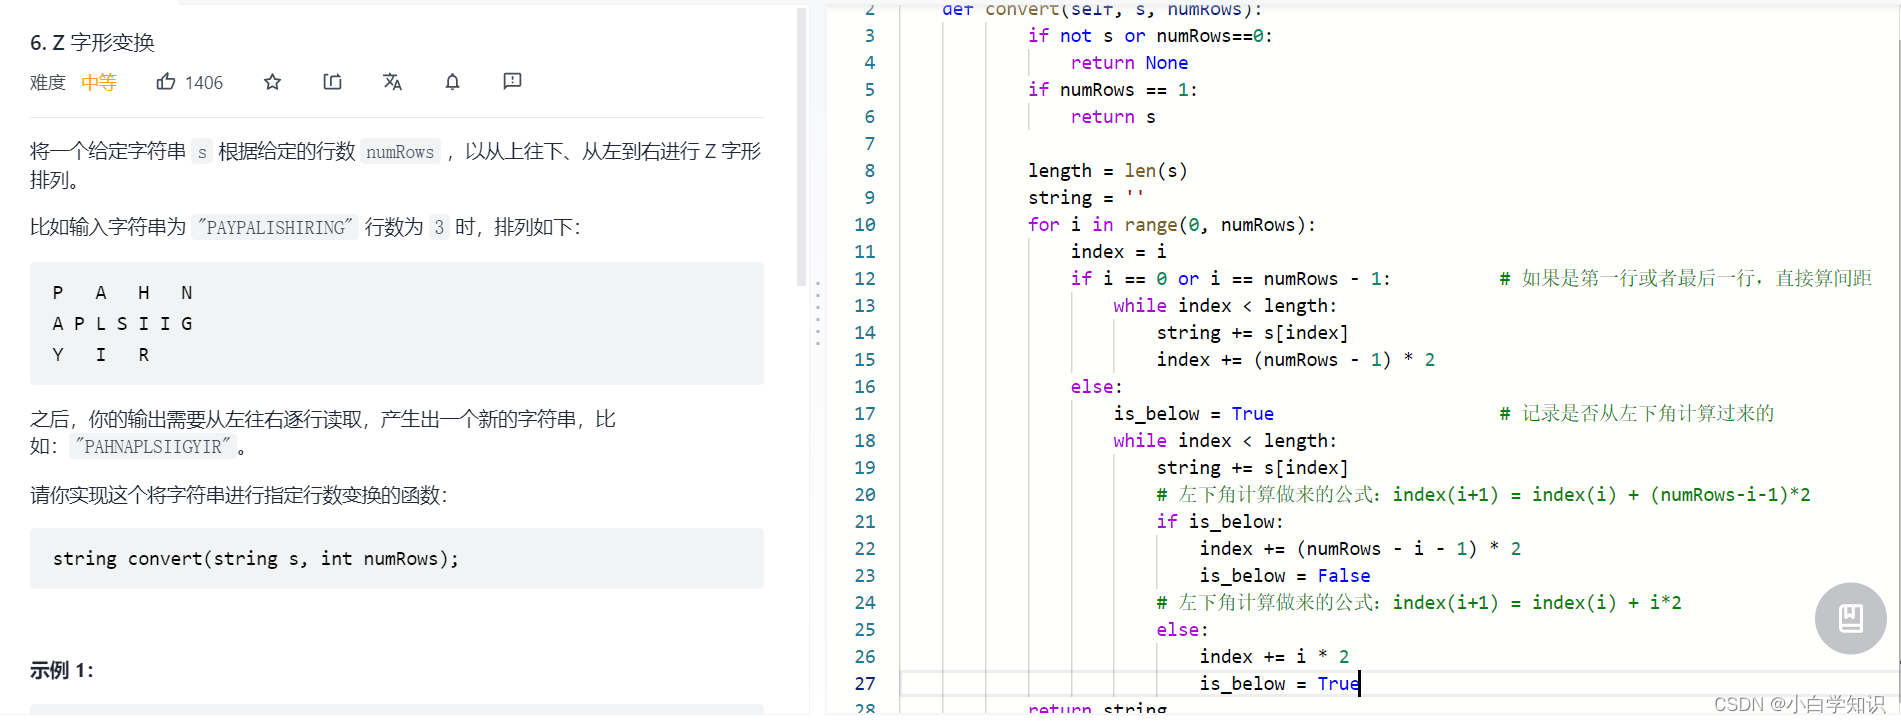
Task: Click the panel divider drag handle dots
Action: click(818, 313)
